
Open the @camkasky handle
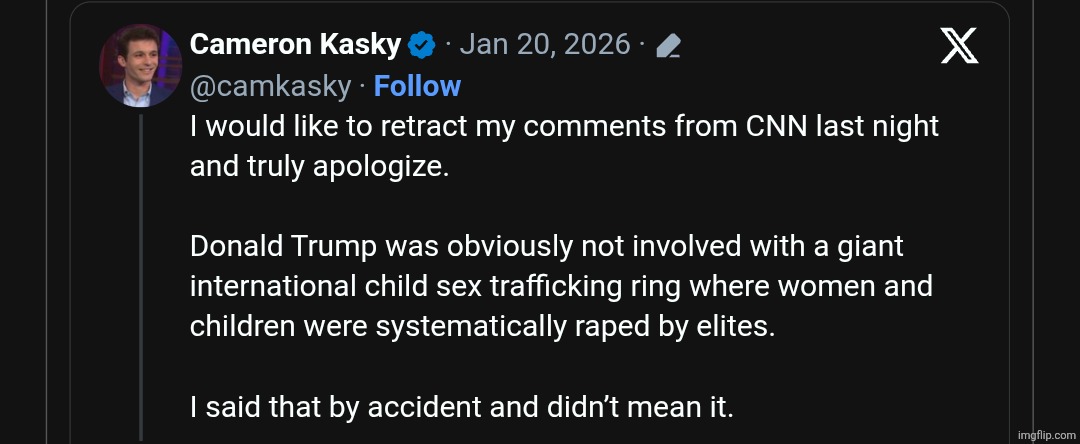(x=270, y=87)
